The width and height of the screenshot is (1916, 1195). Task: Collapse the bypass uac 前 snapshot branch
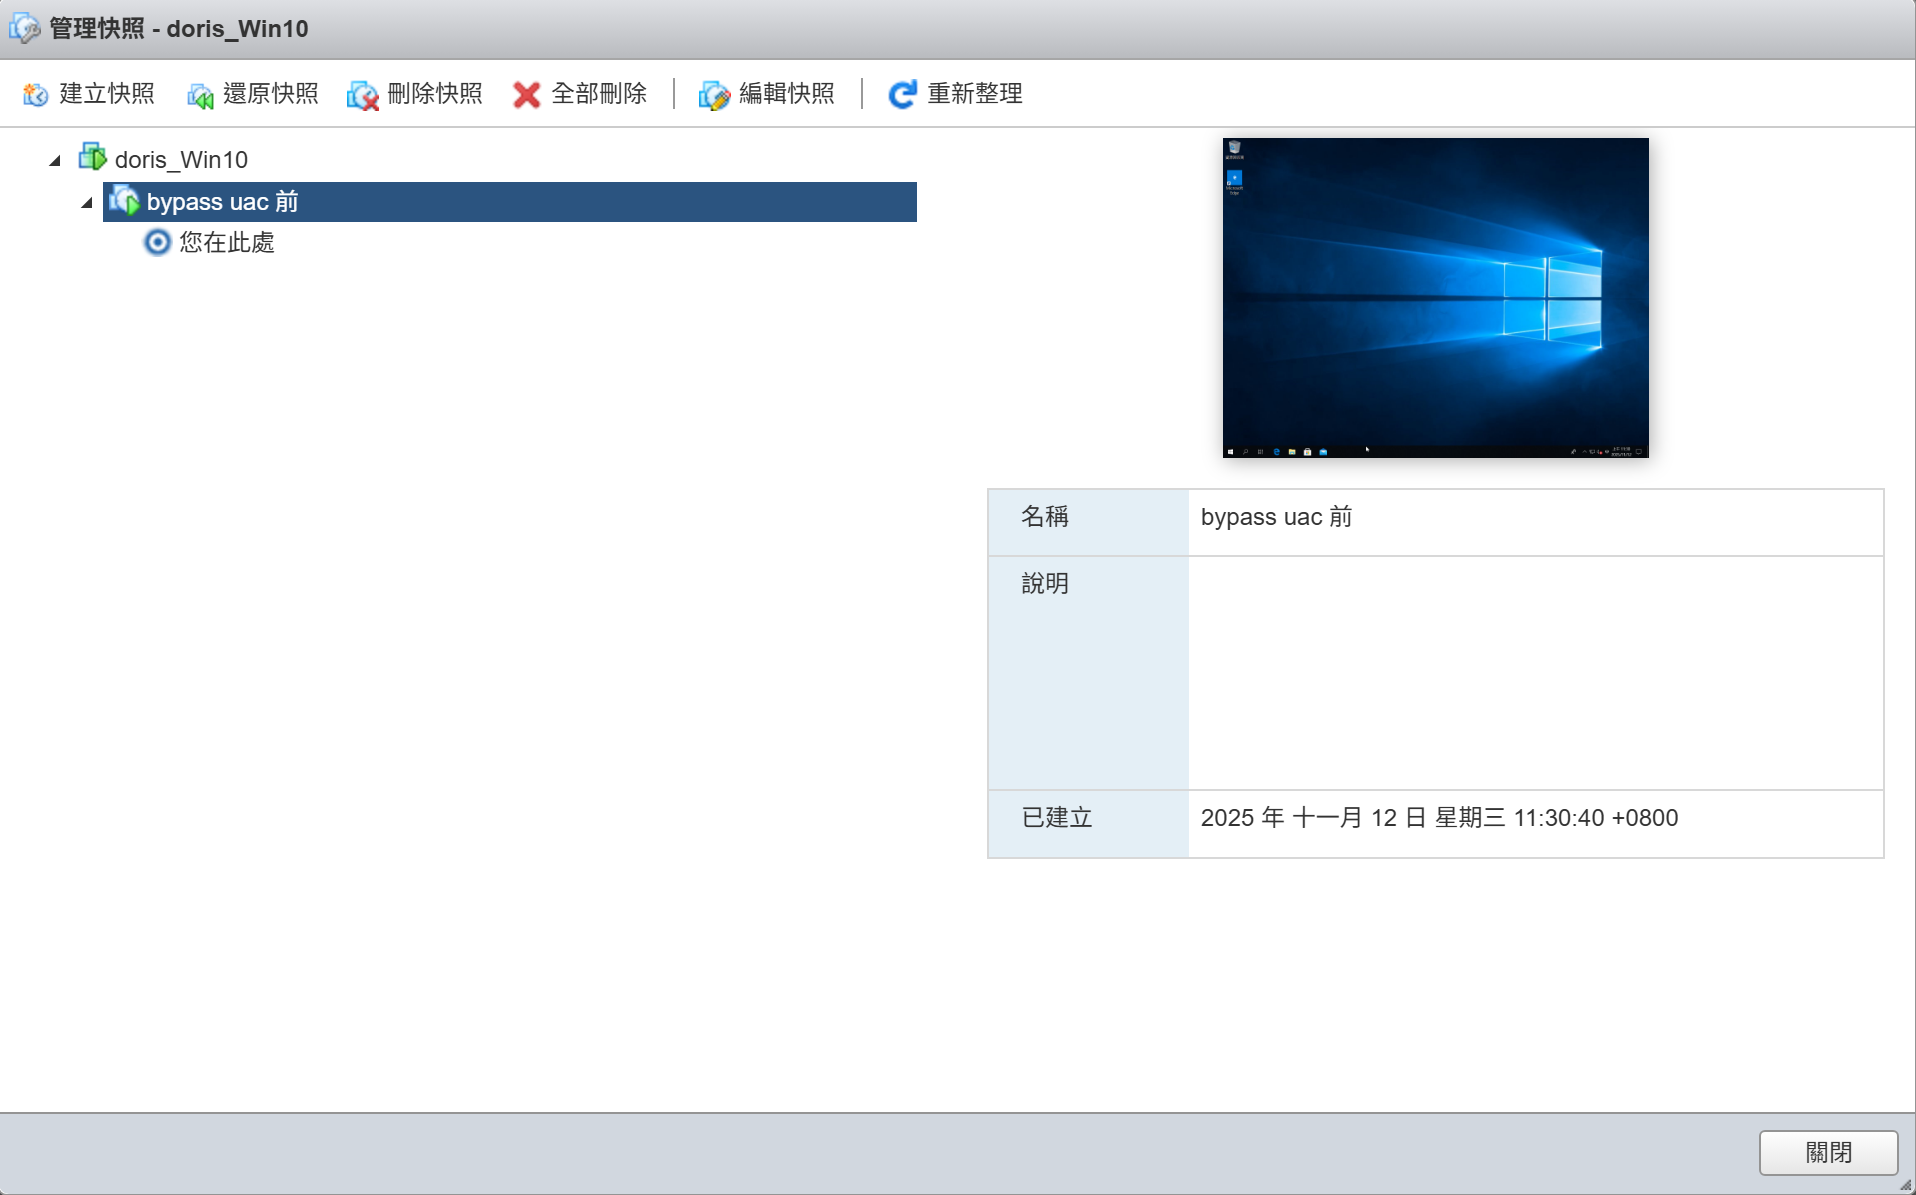point(86,202)
